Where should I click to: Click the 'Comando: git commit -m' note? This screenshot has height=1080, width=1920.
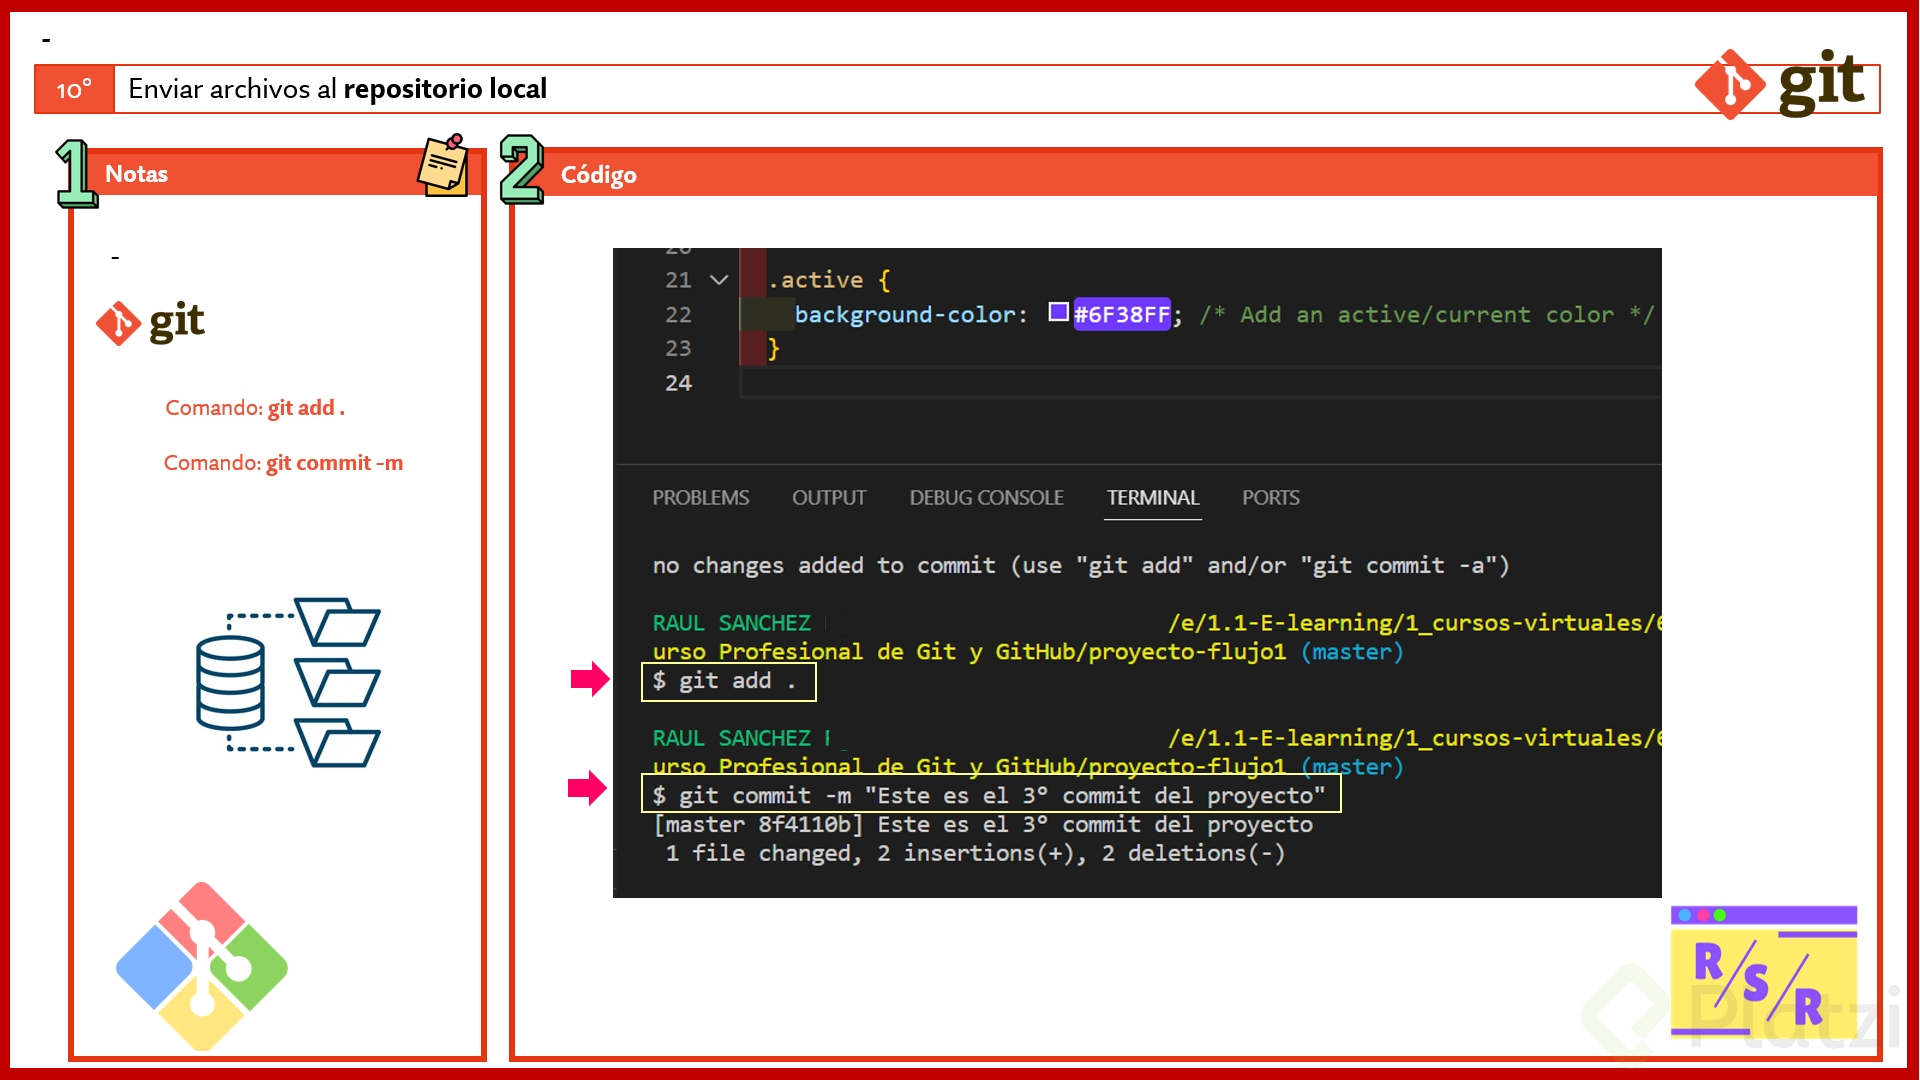[283, 463]
